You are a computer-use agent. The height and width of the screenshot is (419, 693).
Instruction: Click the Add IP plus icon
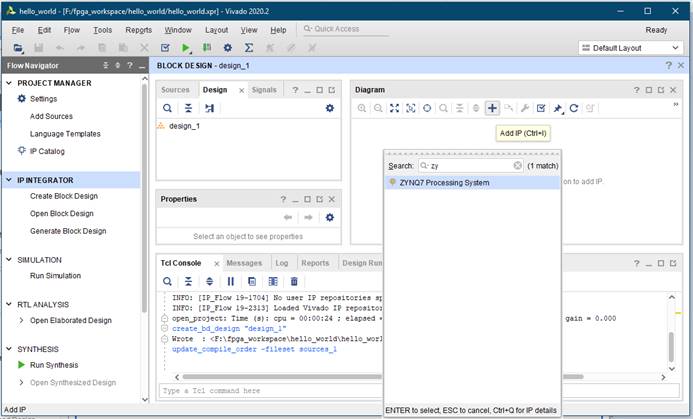(x=492, y=108)
